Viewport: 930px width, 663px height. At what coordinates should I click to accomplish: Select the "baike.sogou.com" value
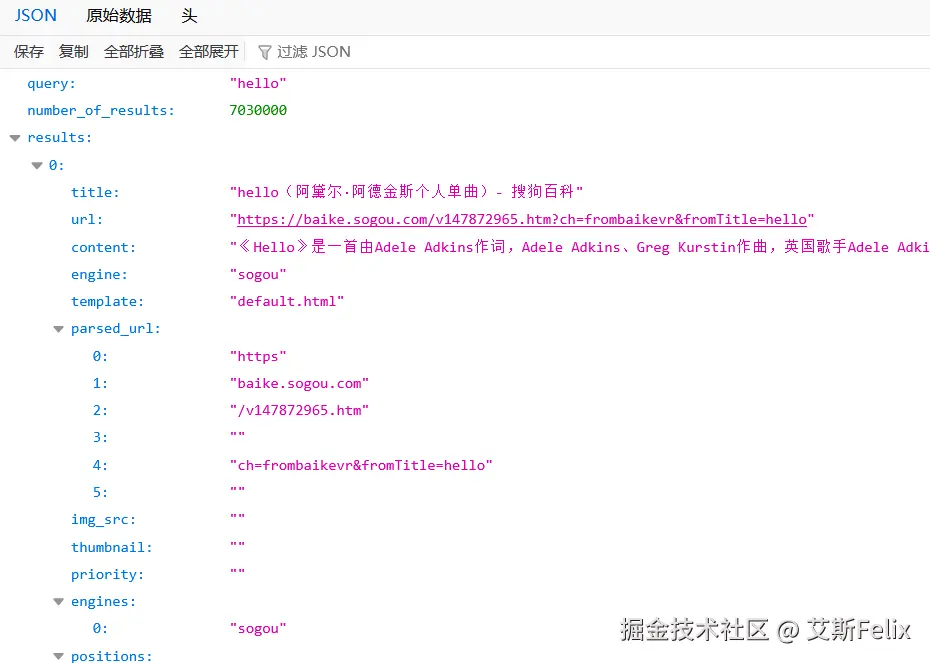point(300,384)
